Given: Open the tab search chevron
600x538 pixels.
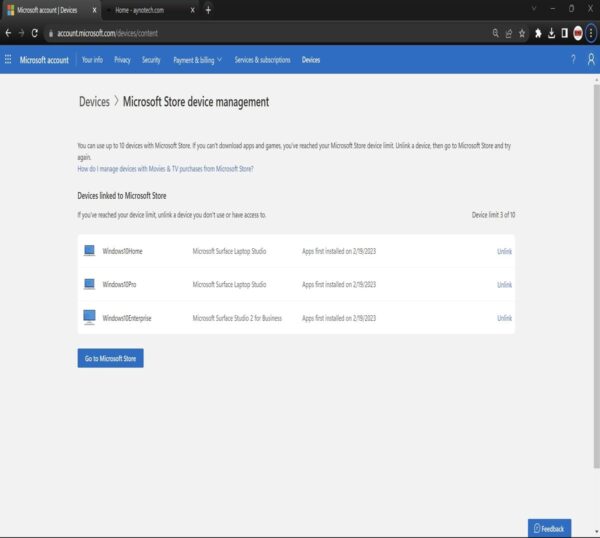Looking at the screenshot, I should click(x=533, y=8).
